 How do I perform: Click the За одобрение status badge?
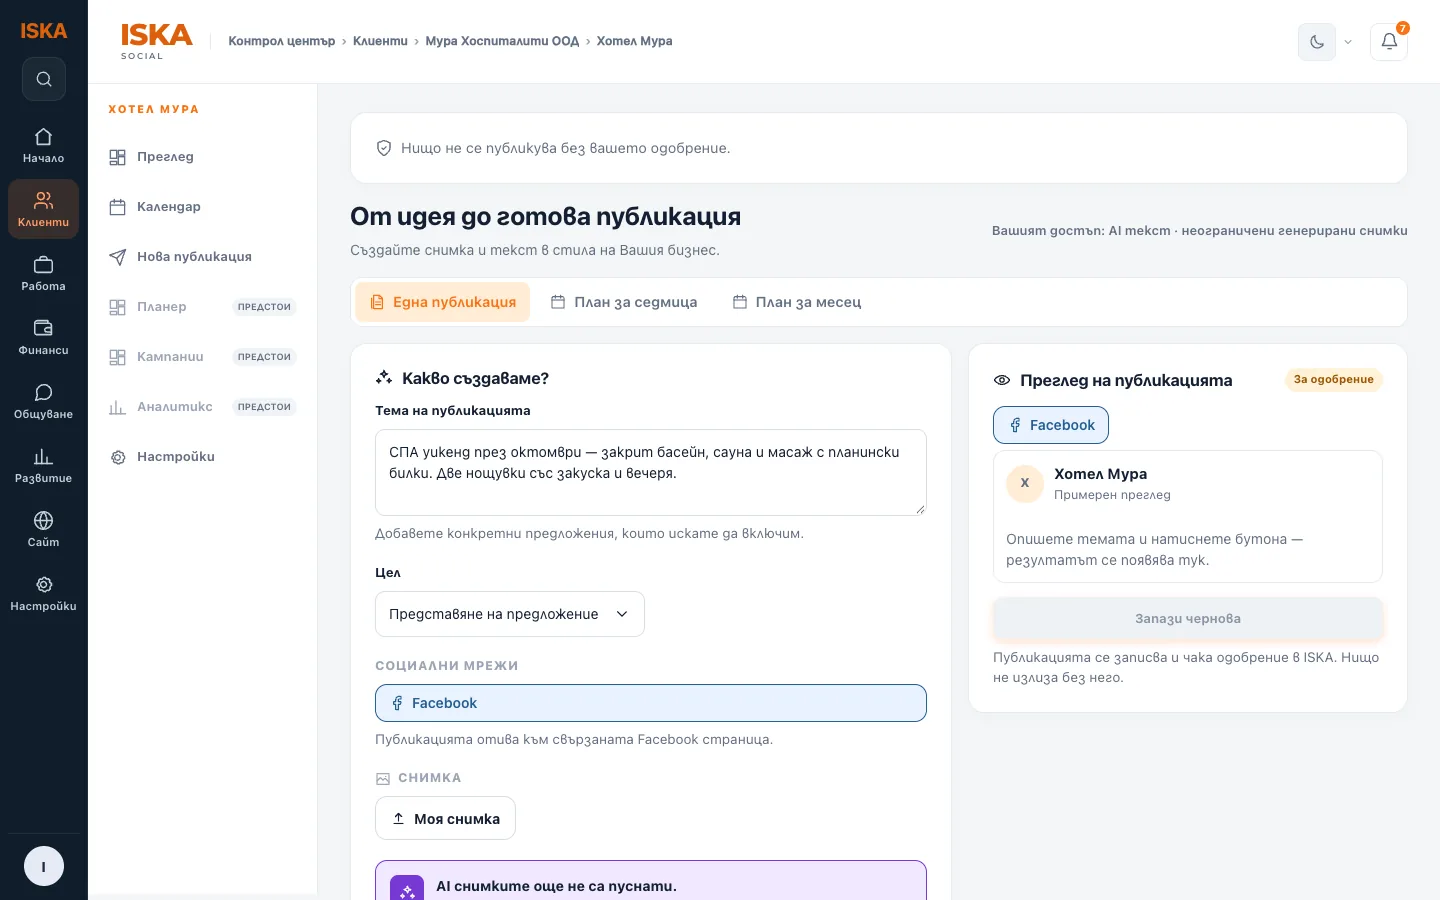point(1334,380)
